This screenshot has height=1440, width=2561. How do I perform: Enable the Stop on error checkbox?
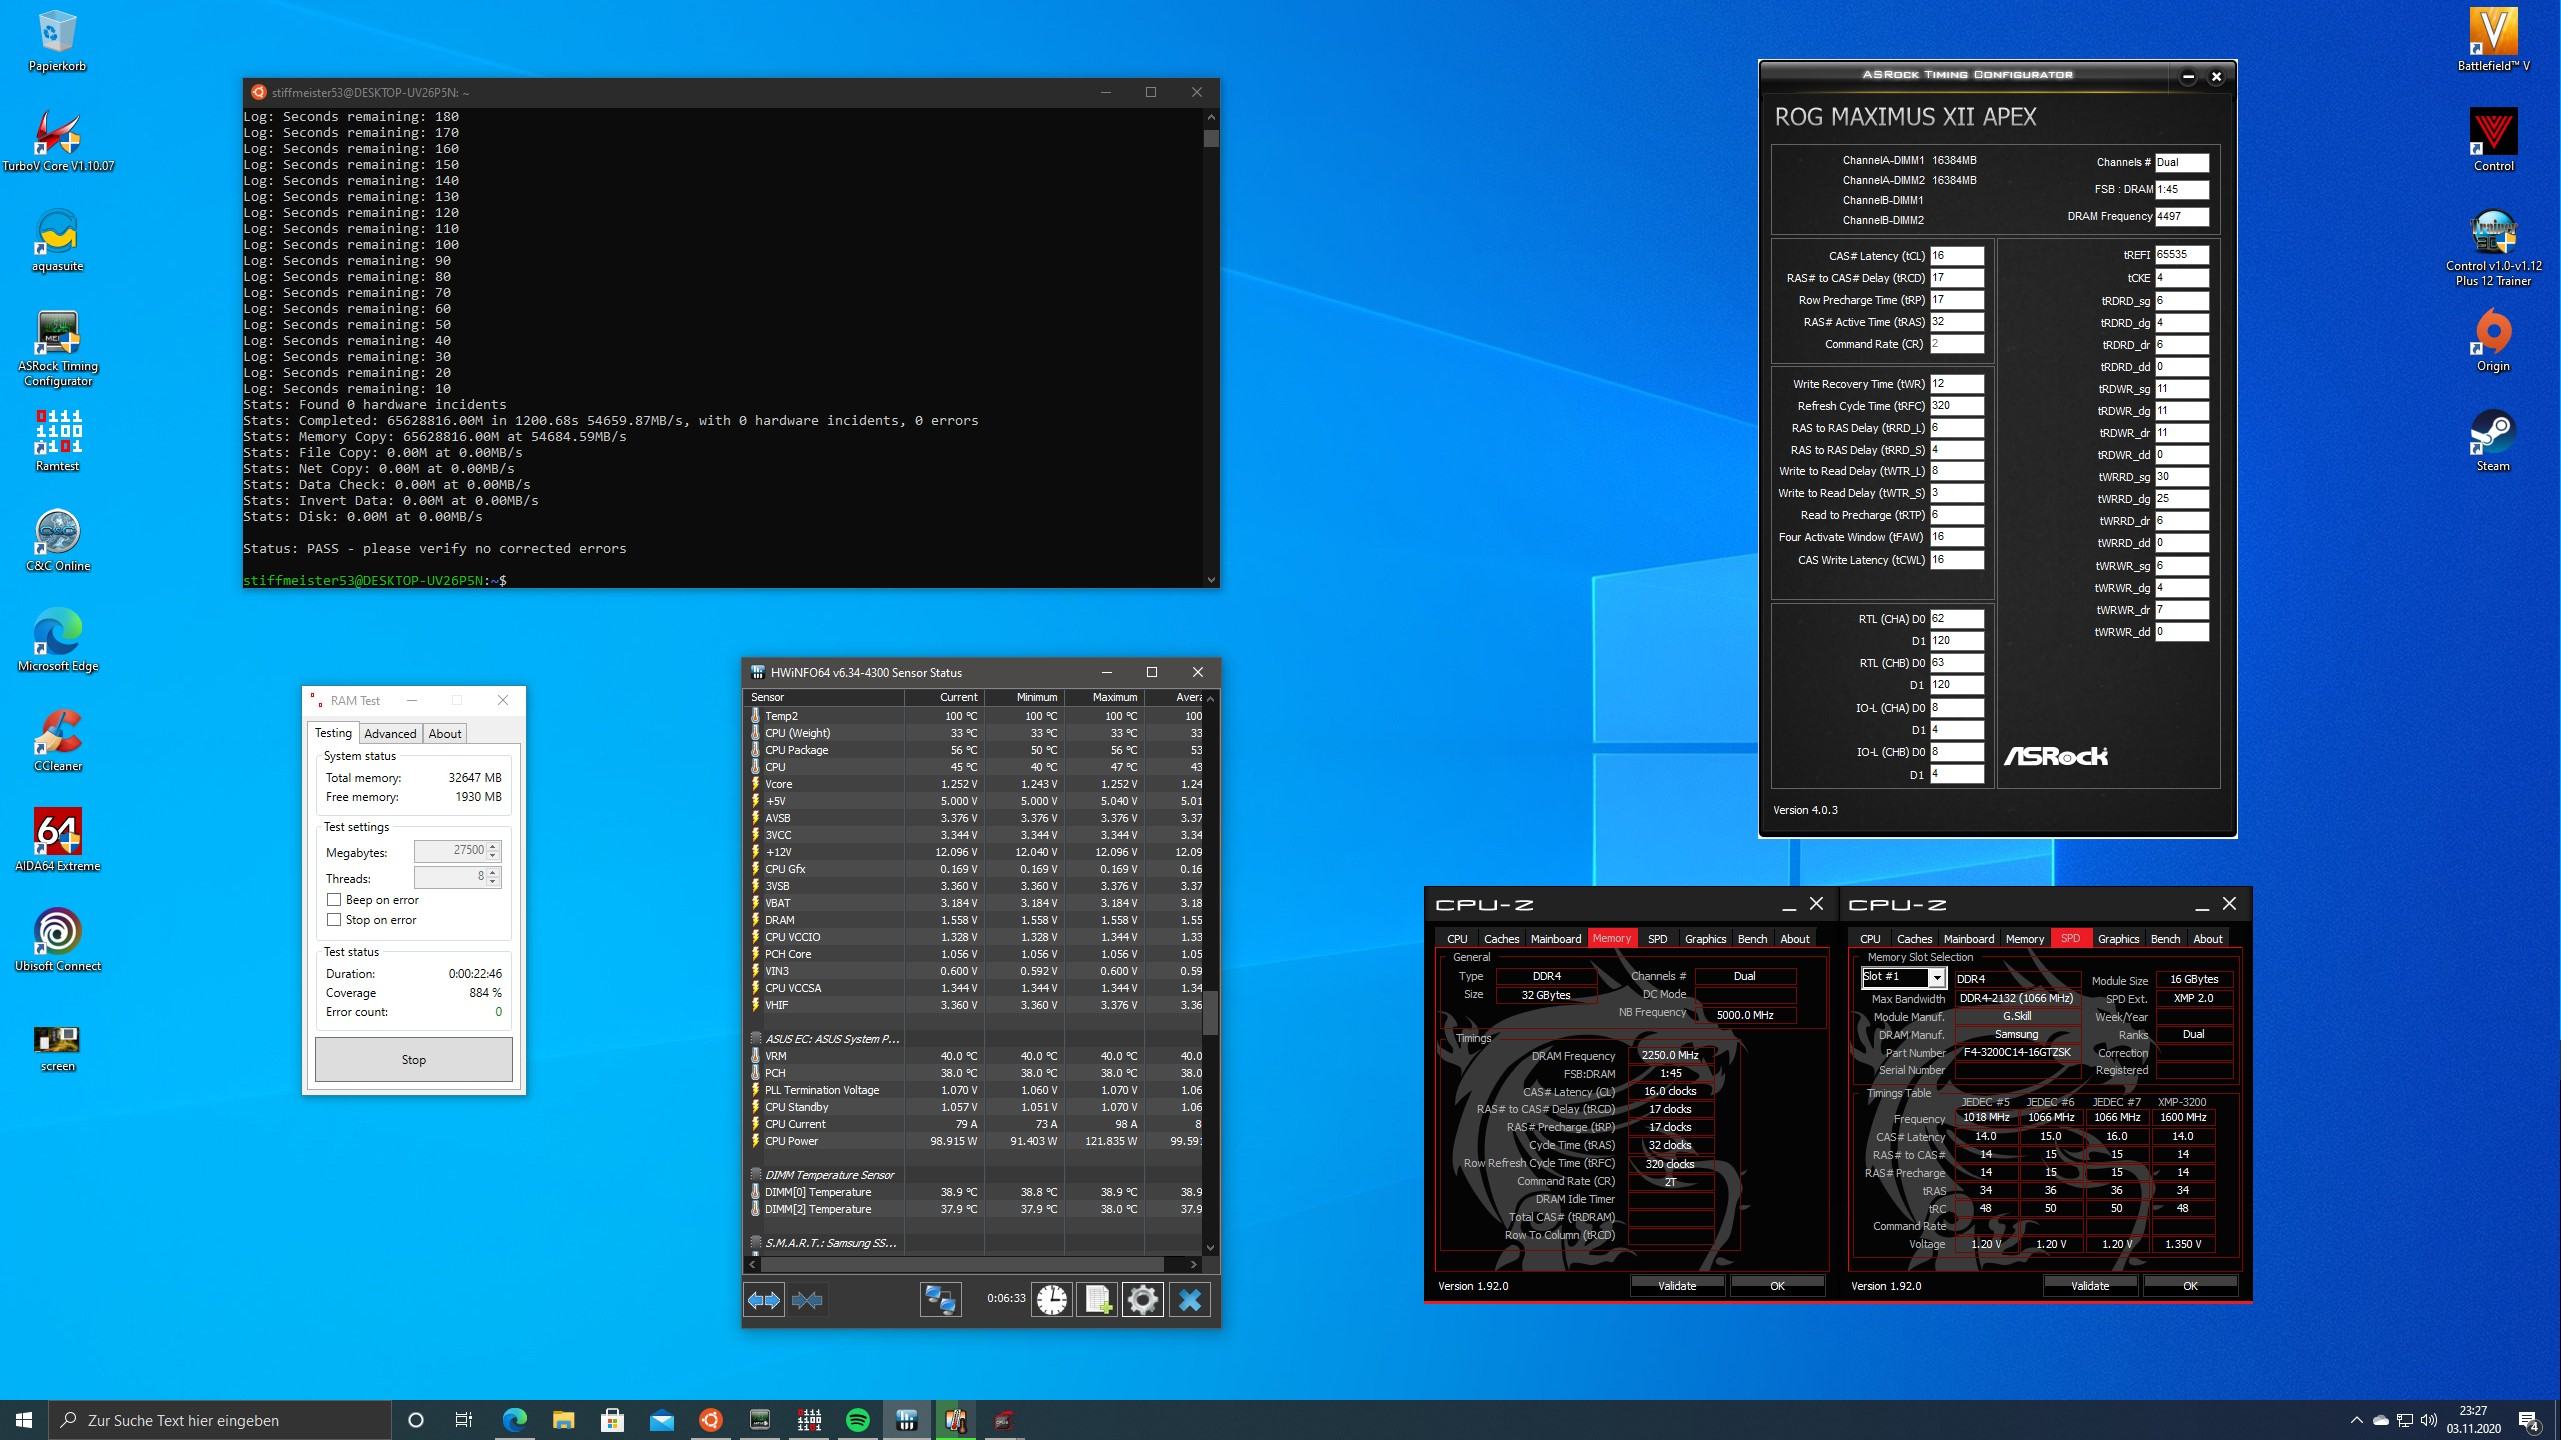[335, 920]
